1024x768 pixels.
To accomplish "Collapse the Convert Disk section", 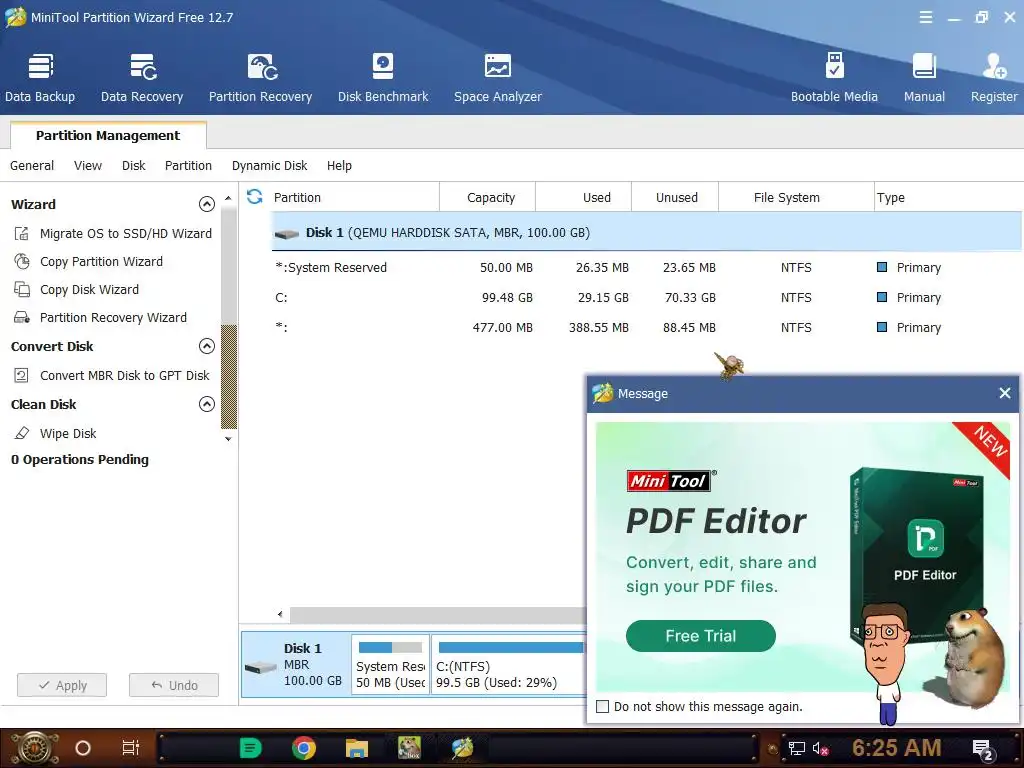I will coord(206,346).
